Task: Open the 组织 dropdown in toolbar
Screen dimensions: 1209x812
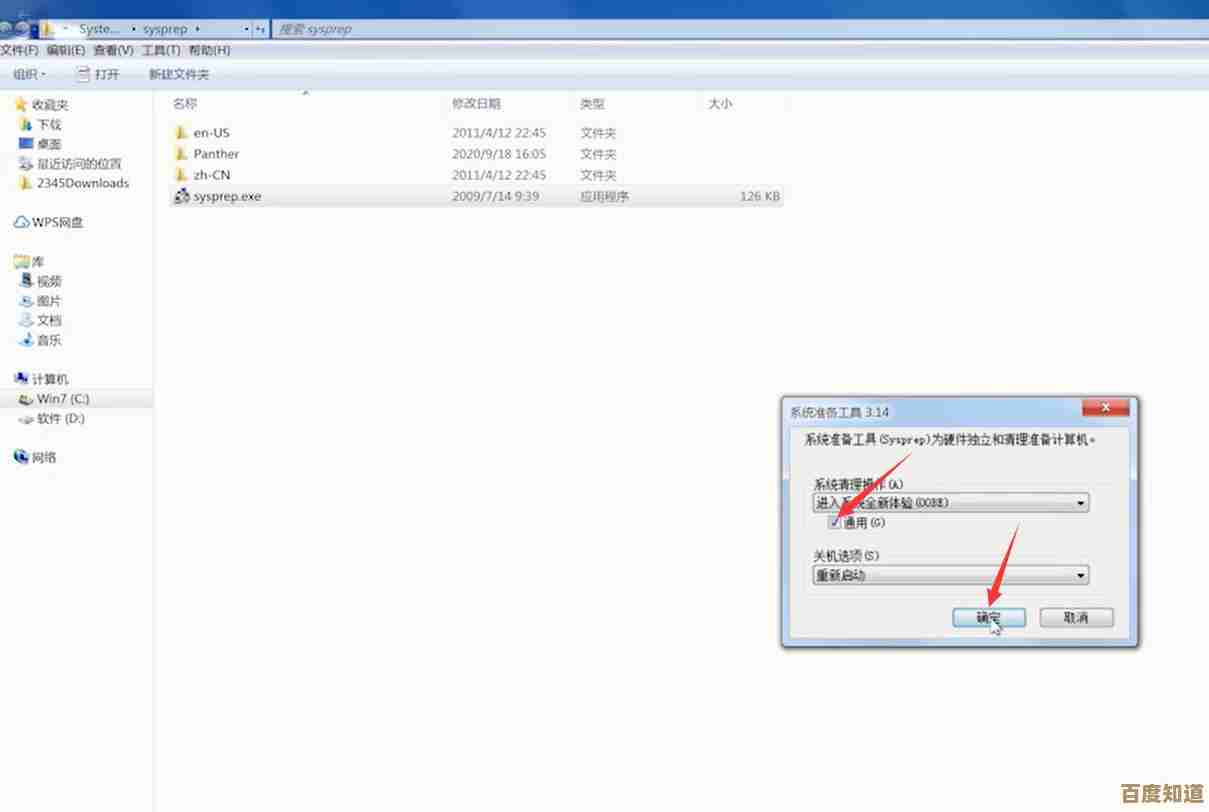Action: point(29,74)
